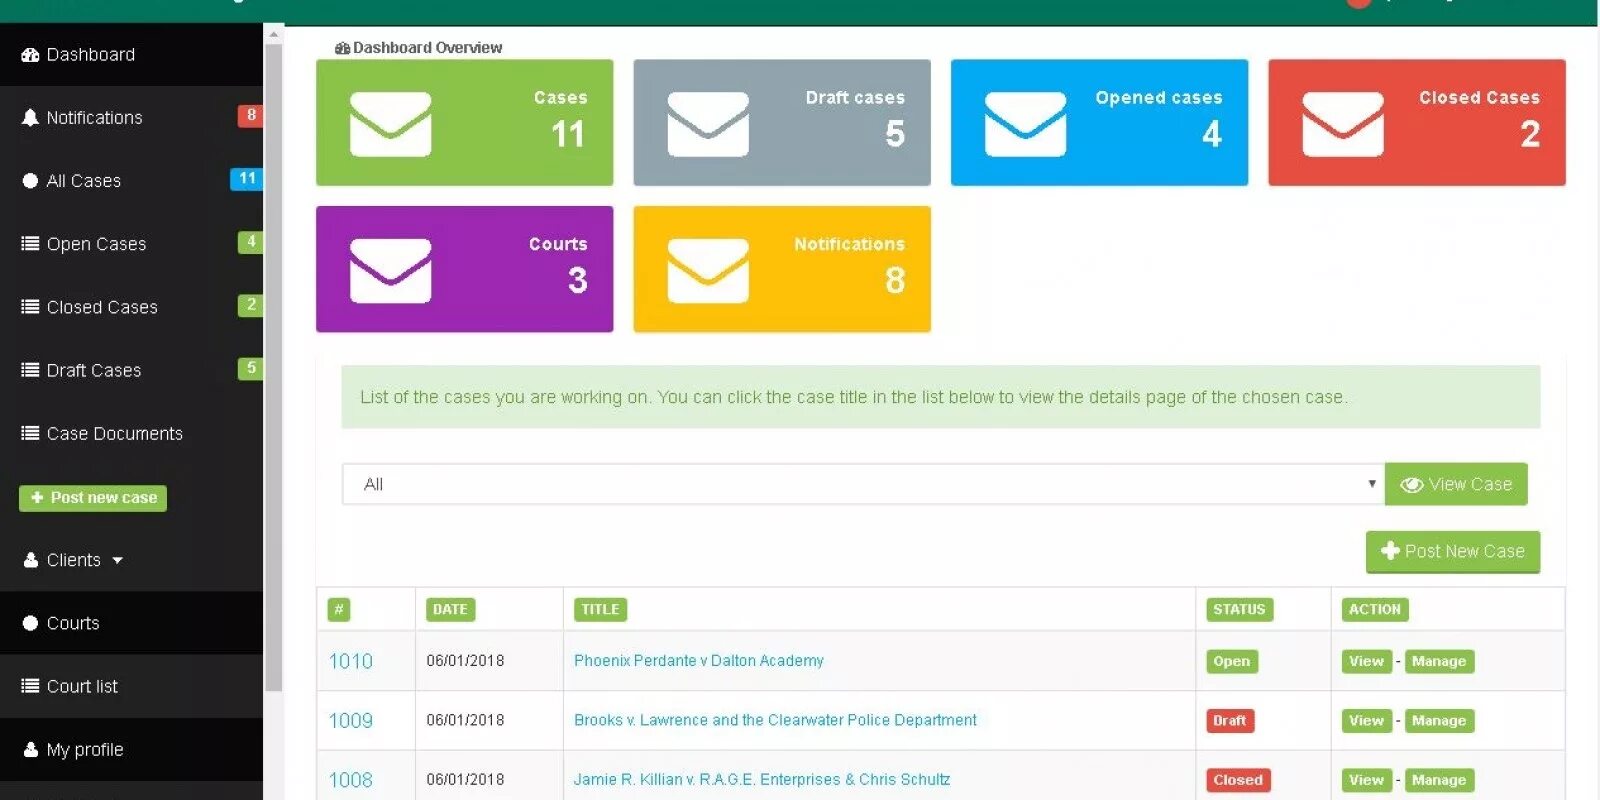The height and width of the screenshot is (800, 1600).
Task: Open Notifications in the sidebar menu
Action: pos(131,118)
